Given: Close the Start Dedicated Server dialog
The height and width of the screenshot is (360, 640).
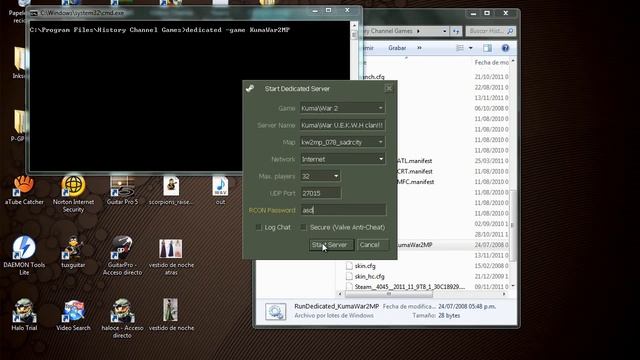Looking at the screenshot, I should pyautogui.click(x=389, y=88).
